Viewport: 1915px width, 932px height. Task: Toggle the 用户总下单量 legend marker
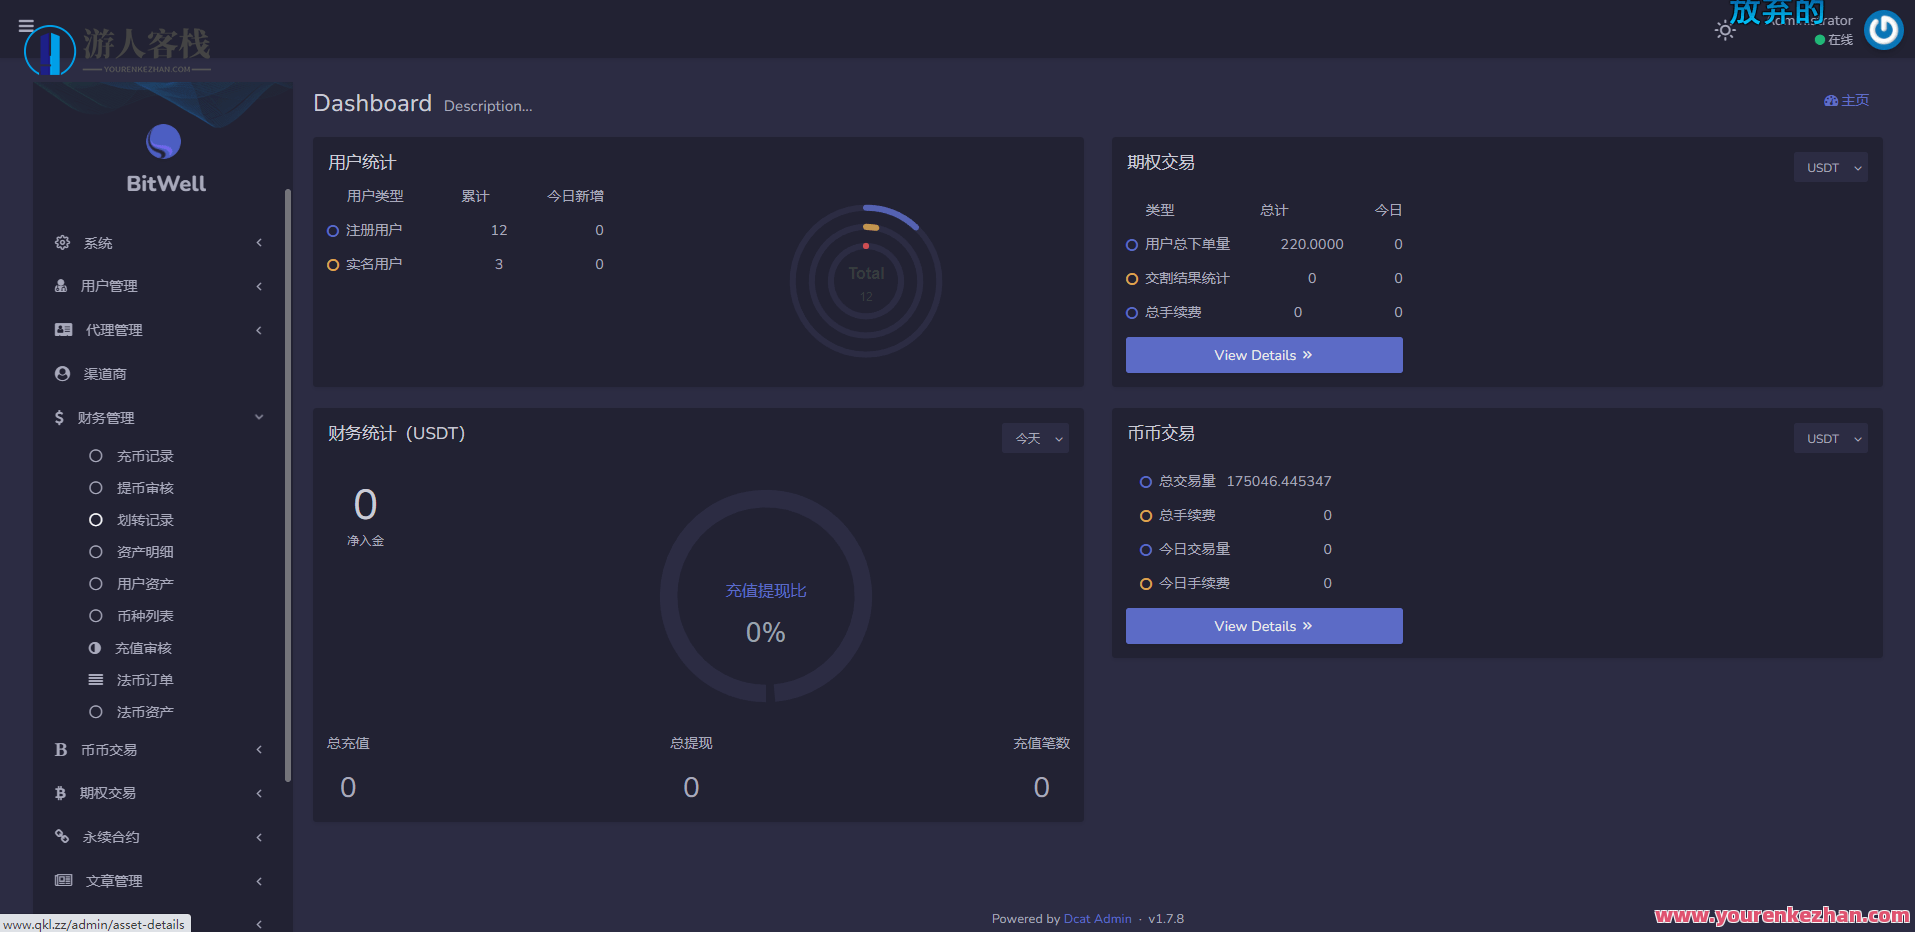click(x=1131, y=244)
